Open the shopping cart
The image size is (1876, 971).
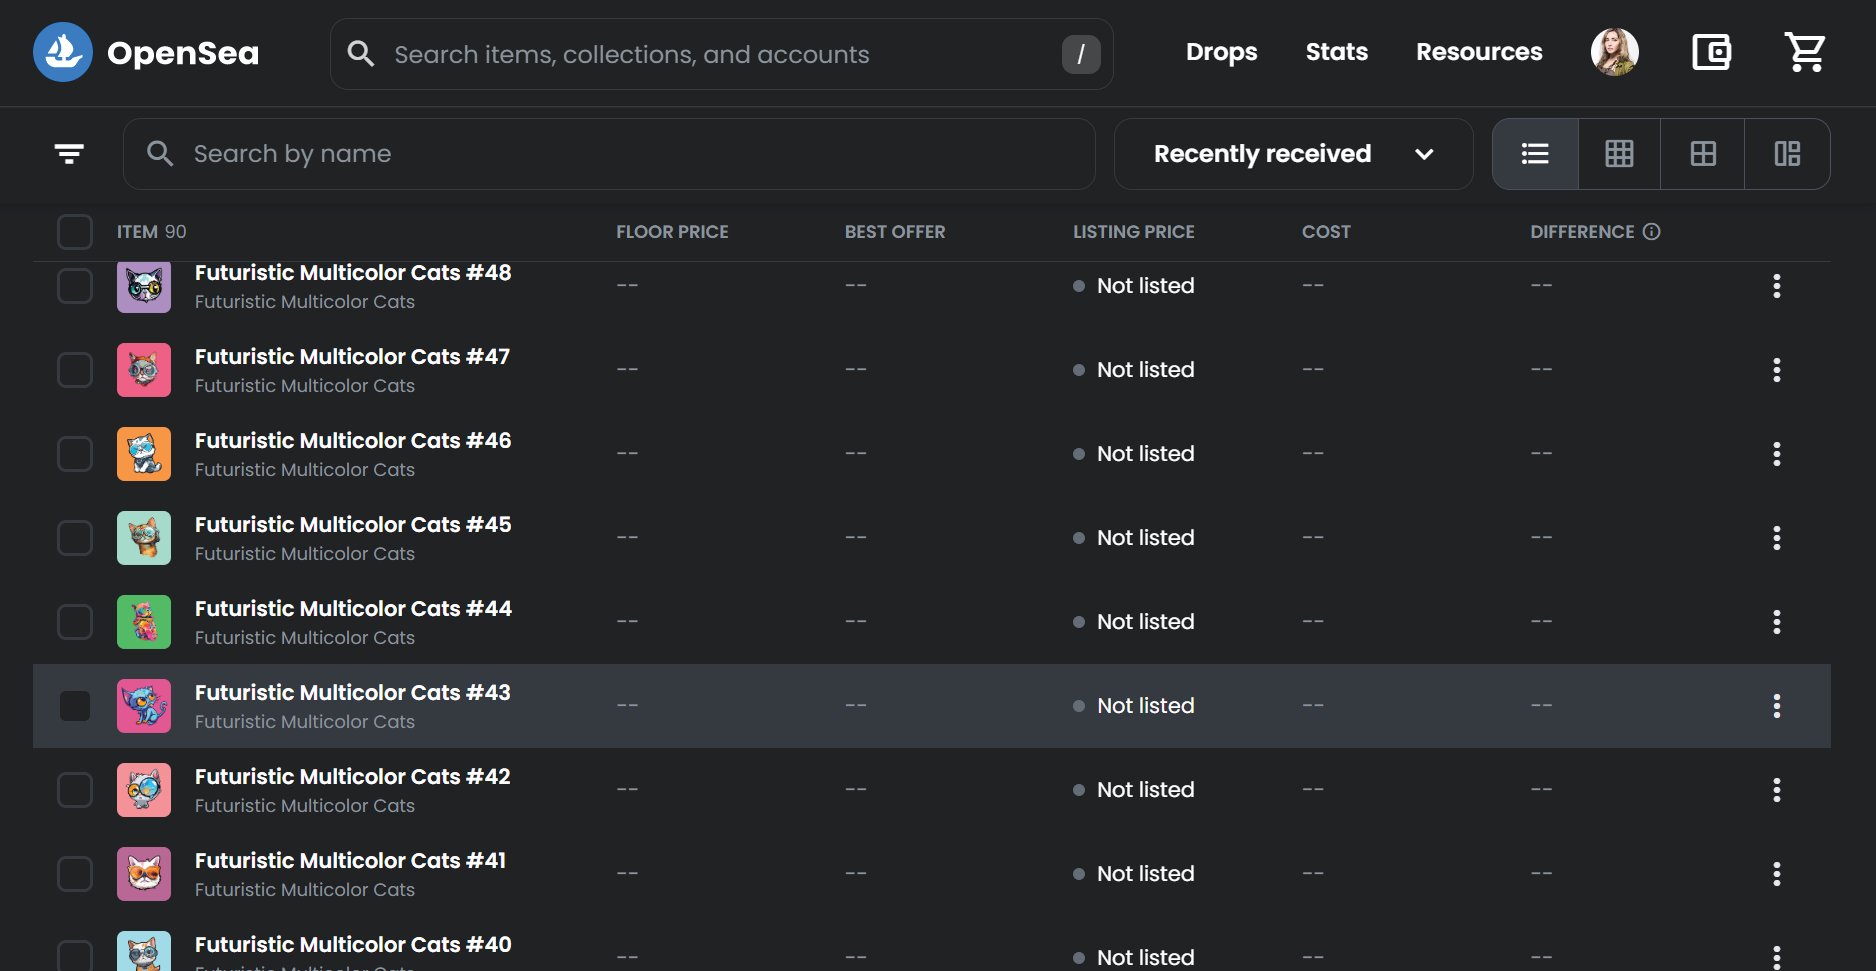pos(1805,52)
